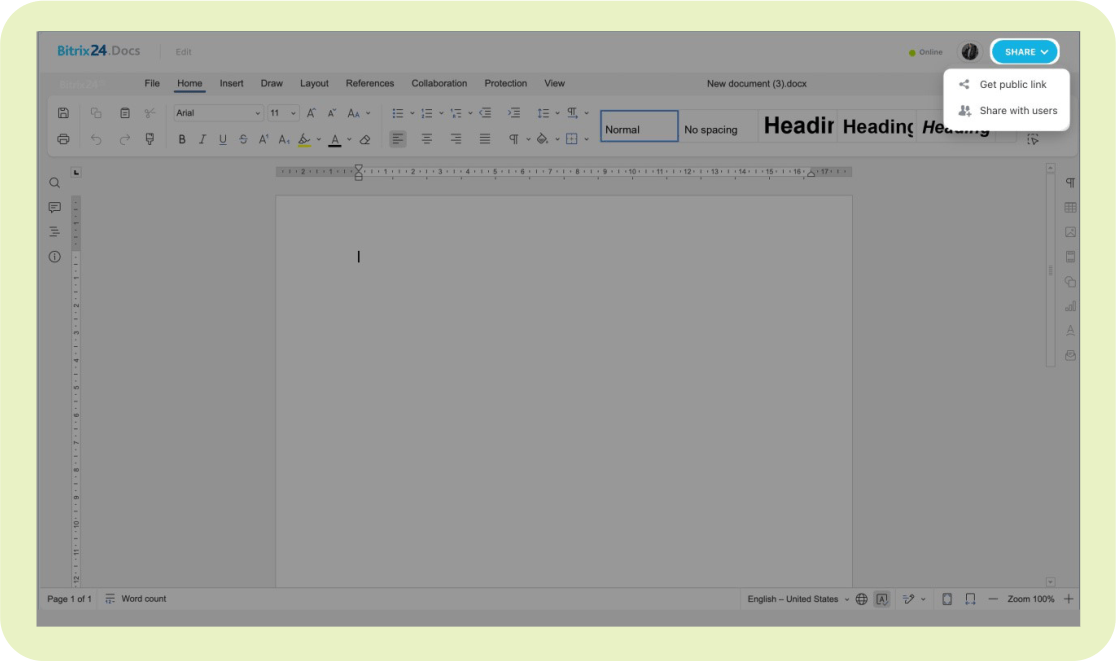Viewport: 1116px width, 662px height.
Task: Switch to the Insert tab
Action: point(231,83)
